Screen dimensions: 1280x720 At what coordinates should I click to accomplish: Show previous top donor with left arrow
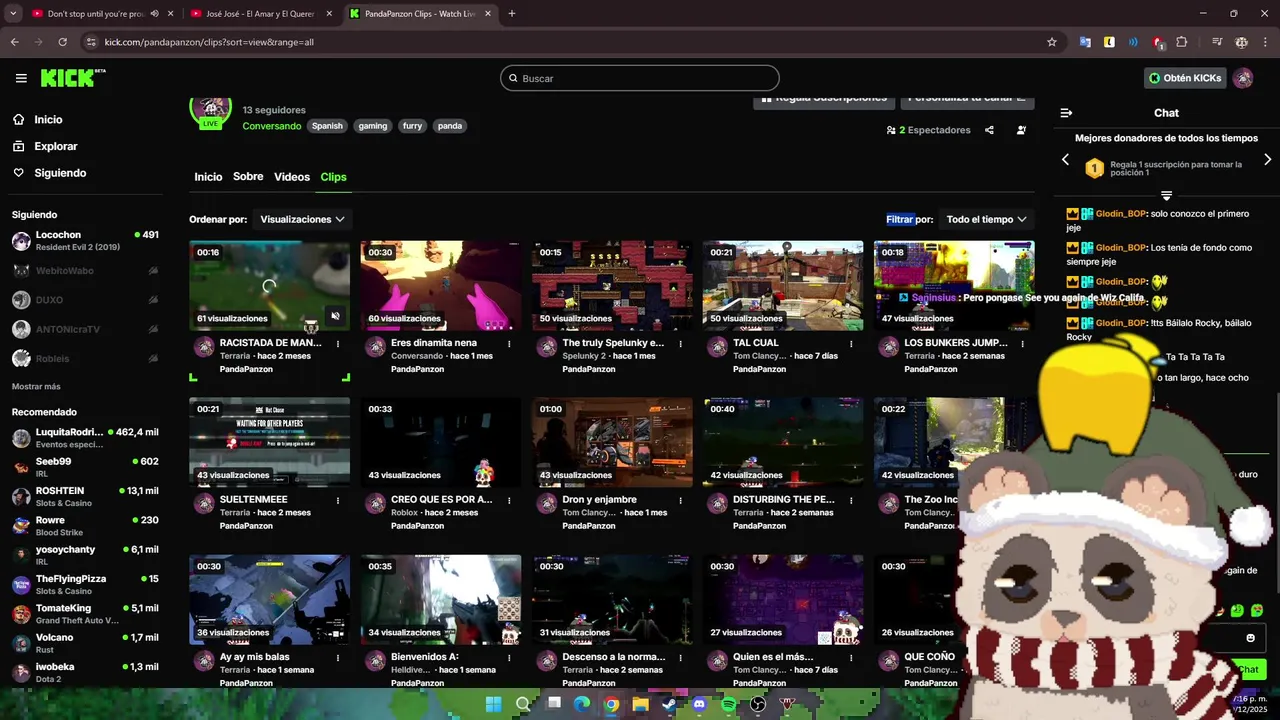click(x=1065, y=160)
